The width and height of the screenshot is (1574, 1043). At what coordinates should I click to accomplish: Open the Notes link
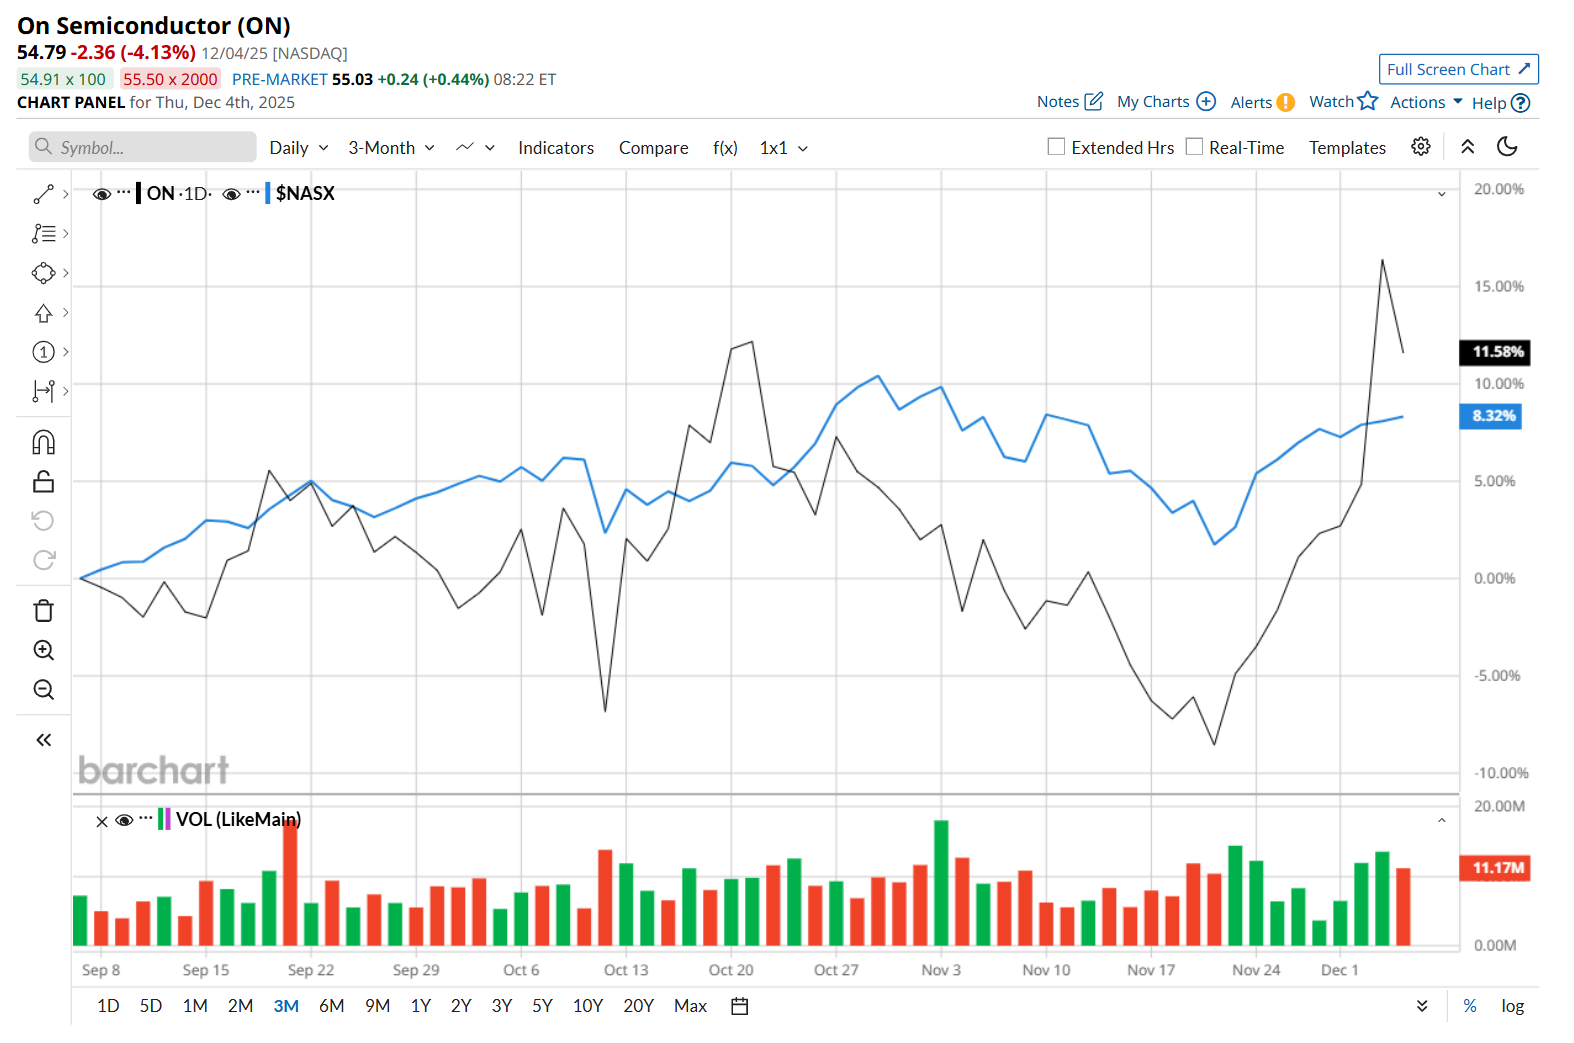click(x=1058, y=102)
